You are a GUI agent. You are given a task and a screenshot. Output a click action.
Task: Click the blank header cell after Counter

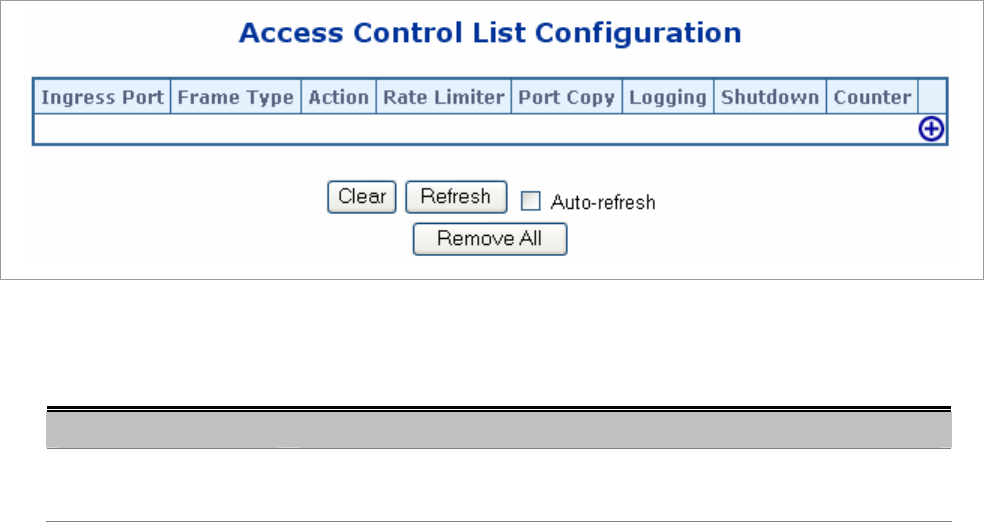(931, 97)
